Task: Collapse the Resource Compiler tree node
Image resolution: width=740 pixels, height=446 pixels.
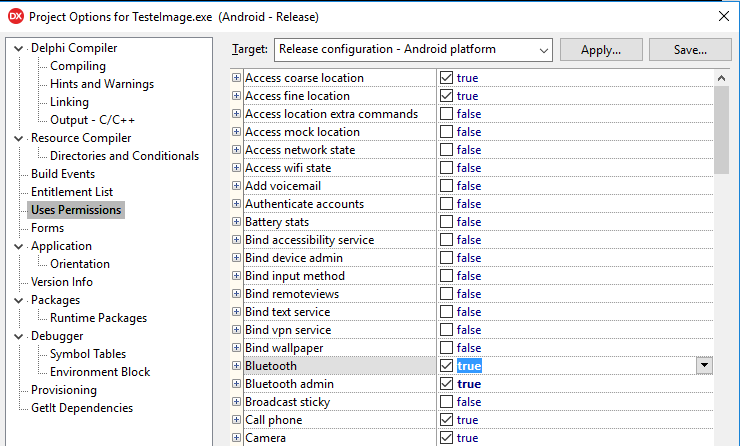Action: [x=18, y=138]
